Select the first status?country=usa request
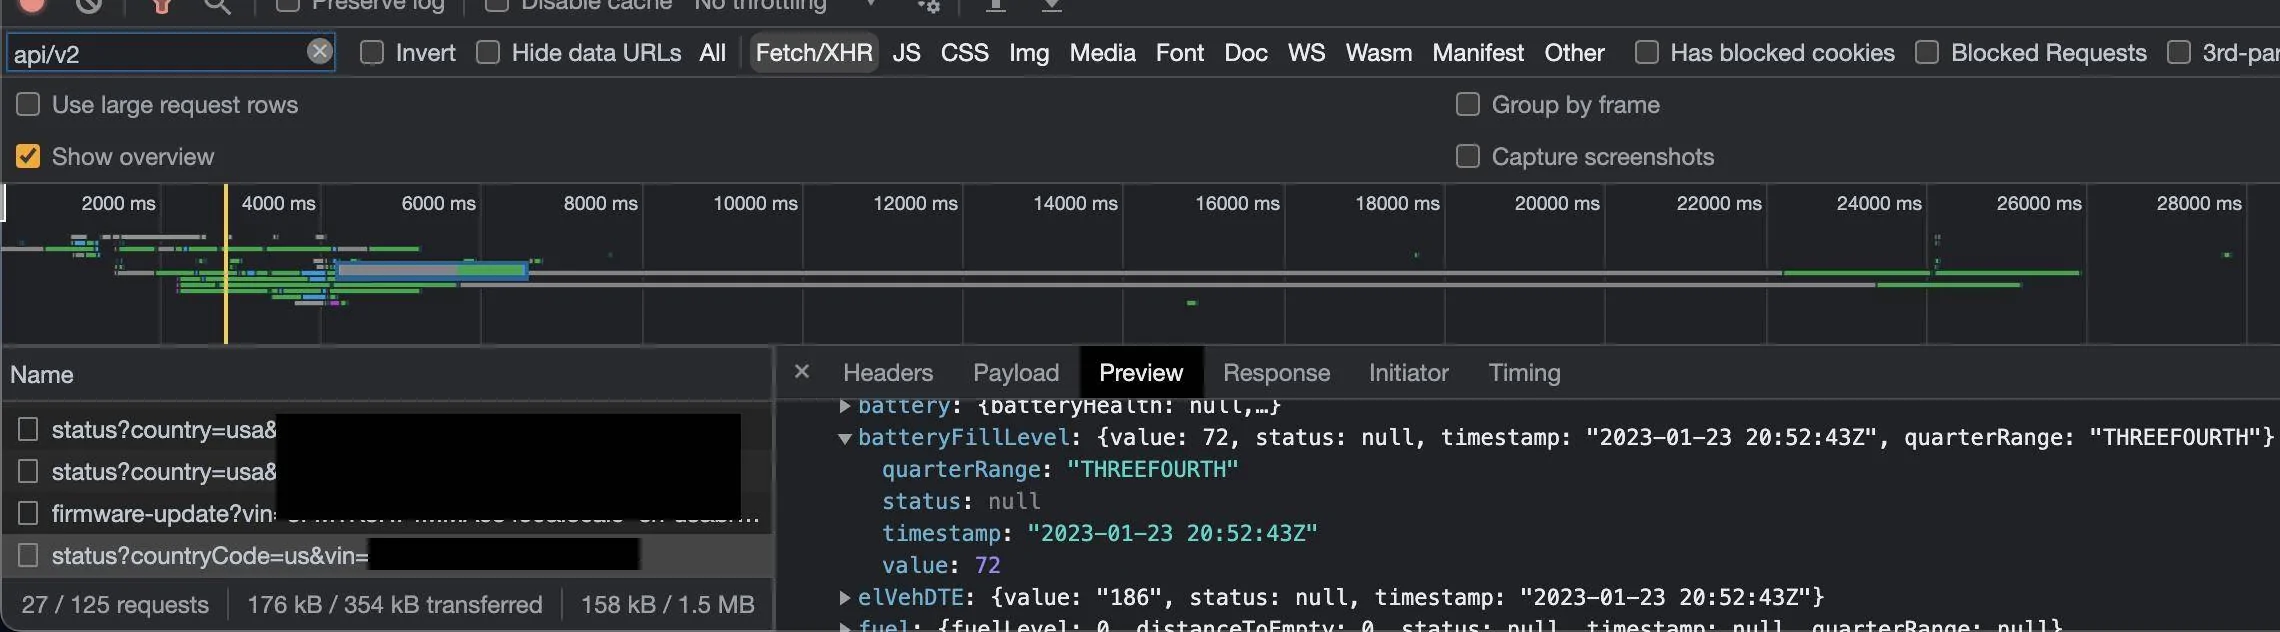This screenshot has width=2280, height=632. [x=387, y=430]
